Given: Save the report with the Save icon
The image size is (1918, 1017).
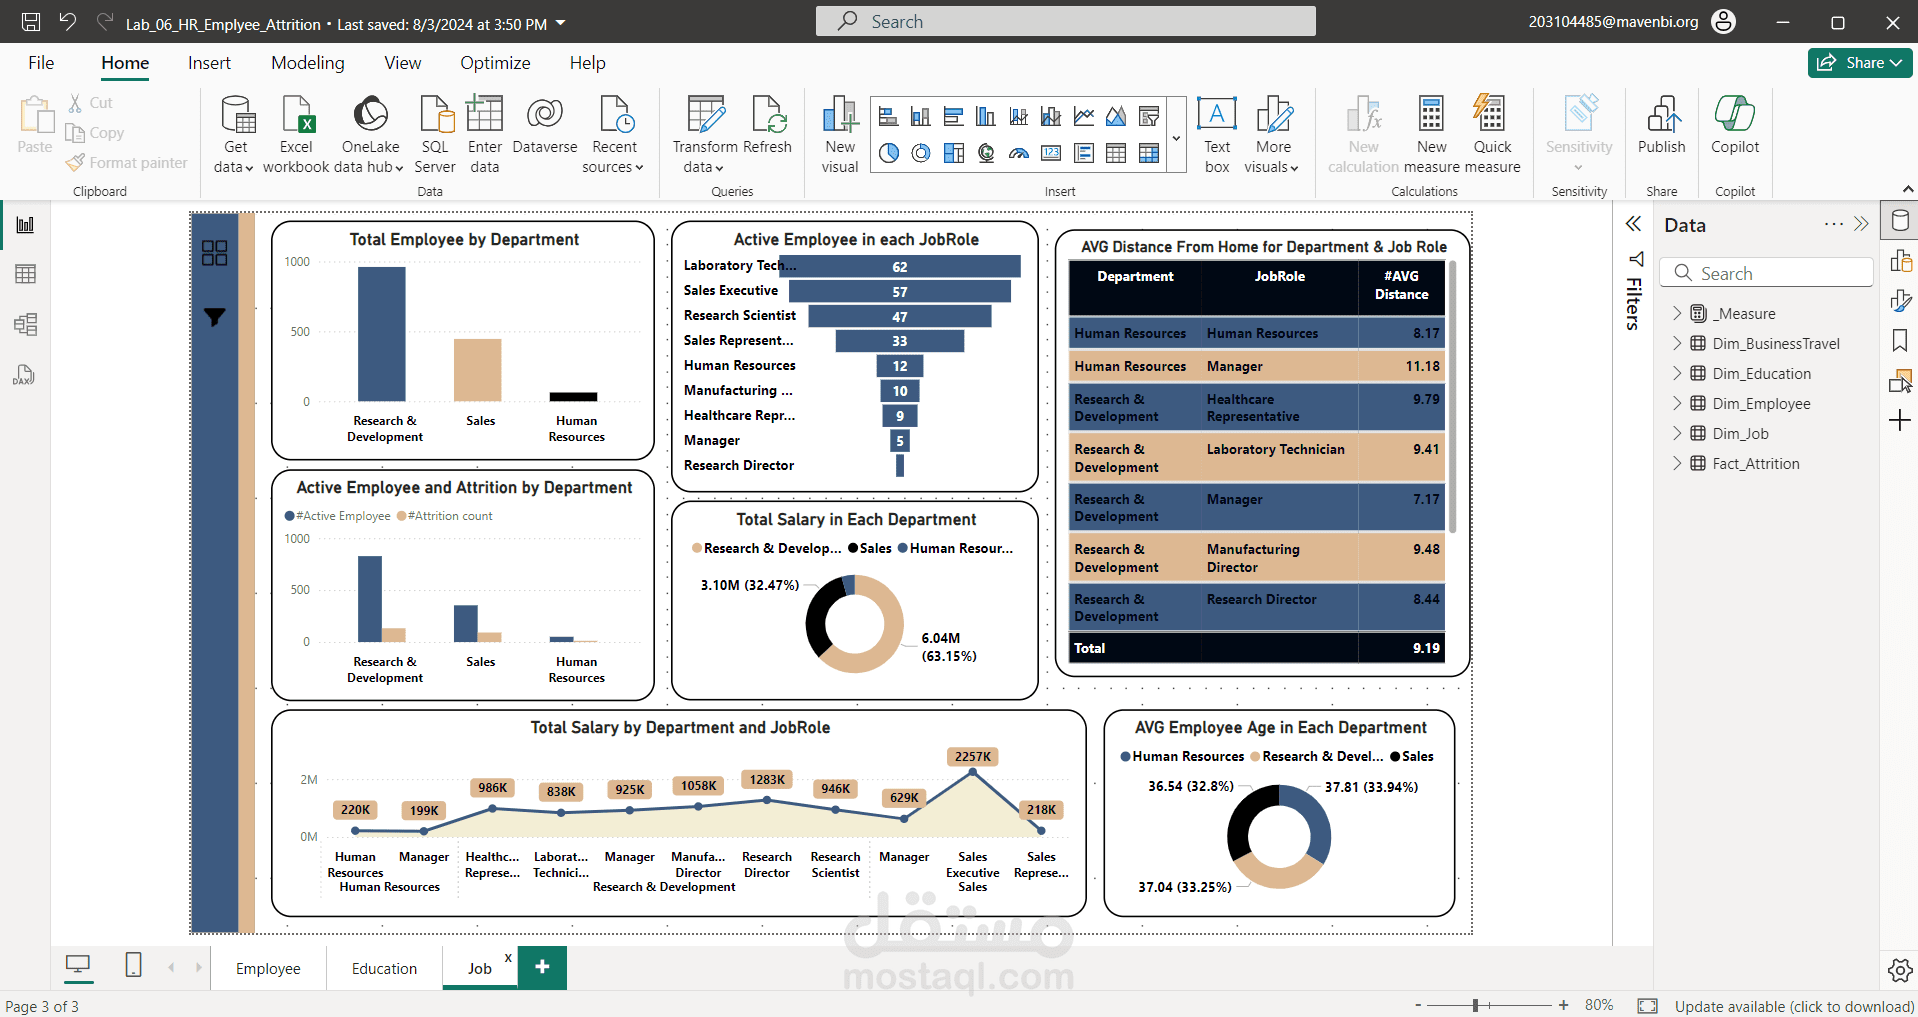Looking at the screenshot, I should pos(31,22).
